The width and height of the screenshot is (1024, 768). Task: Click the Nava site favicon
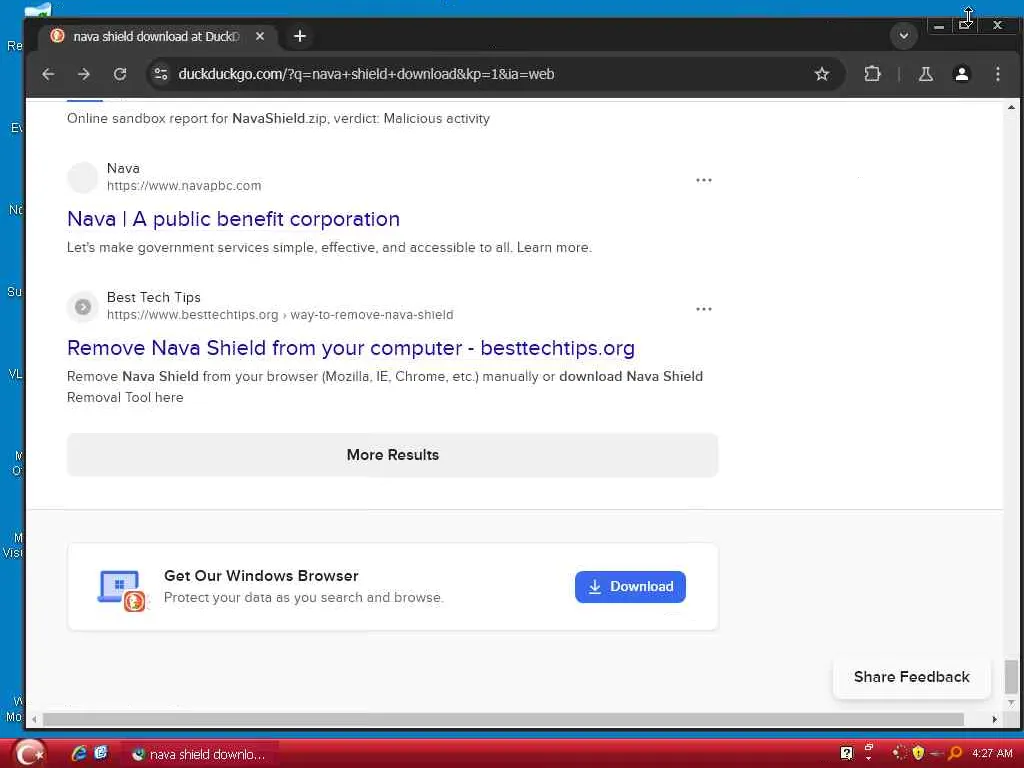pos(83,178)
